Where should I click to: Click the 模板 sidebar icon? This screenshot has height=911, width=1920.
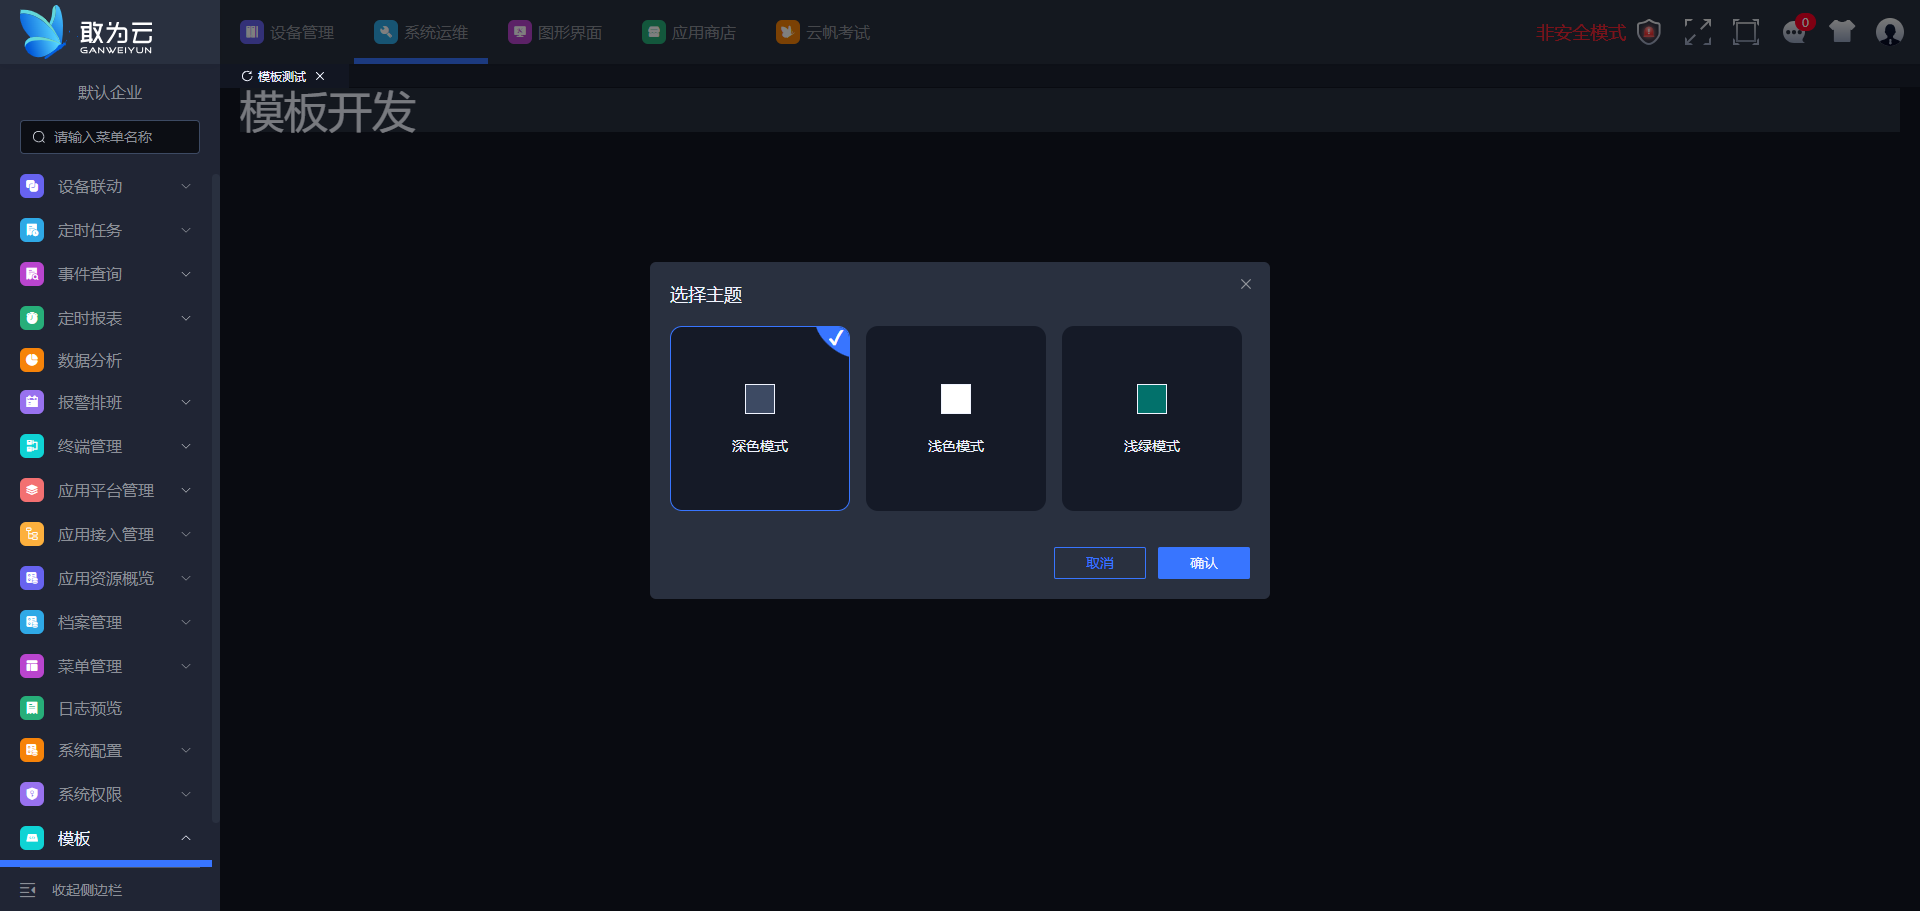[x=32, y=838]
